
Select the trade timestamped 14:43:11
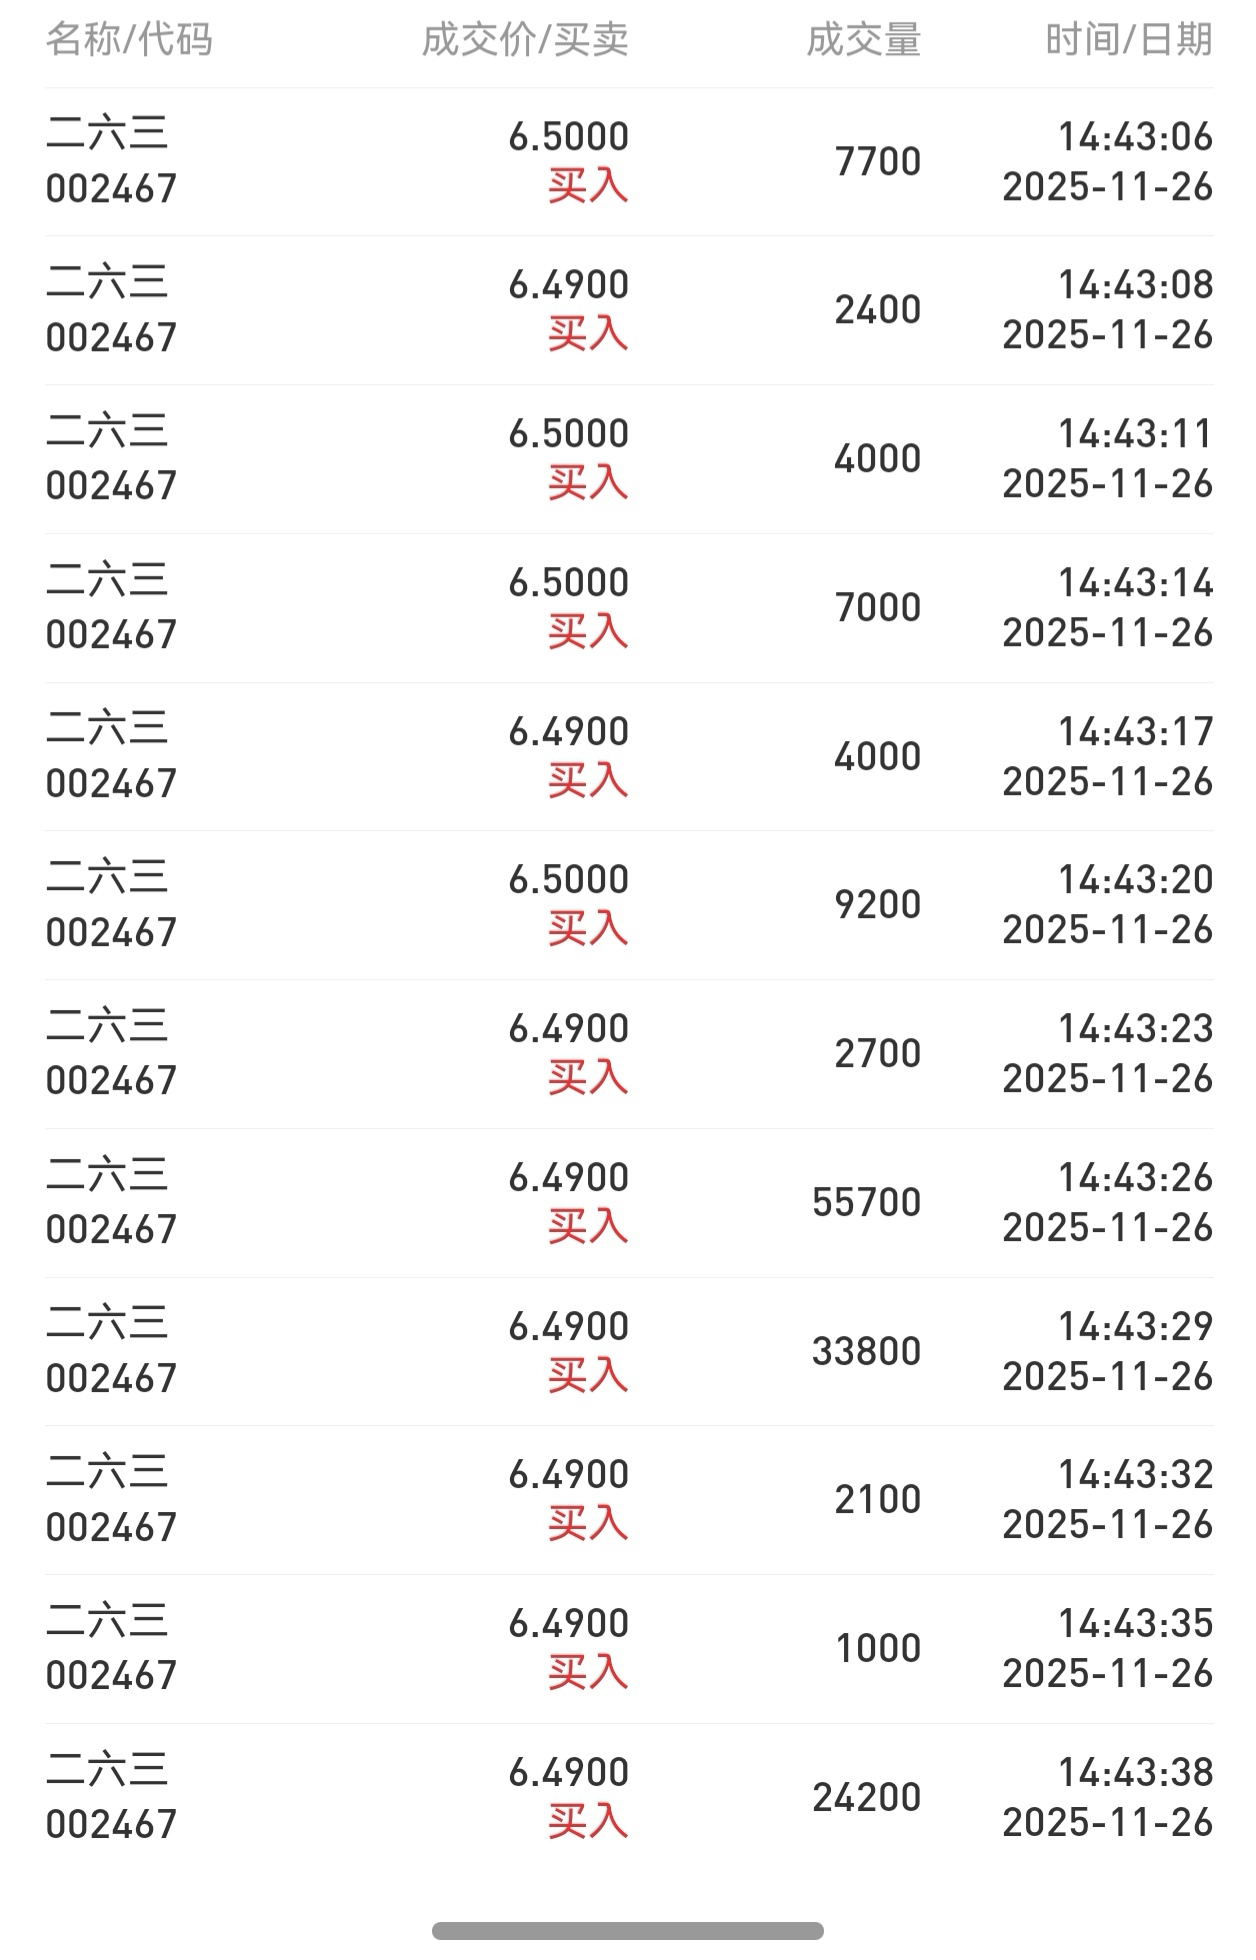coord(628,459)
